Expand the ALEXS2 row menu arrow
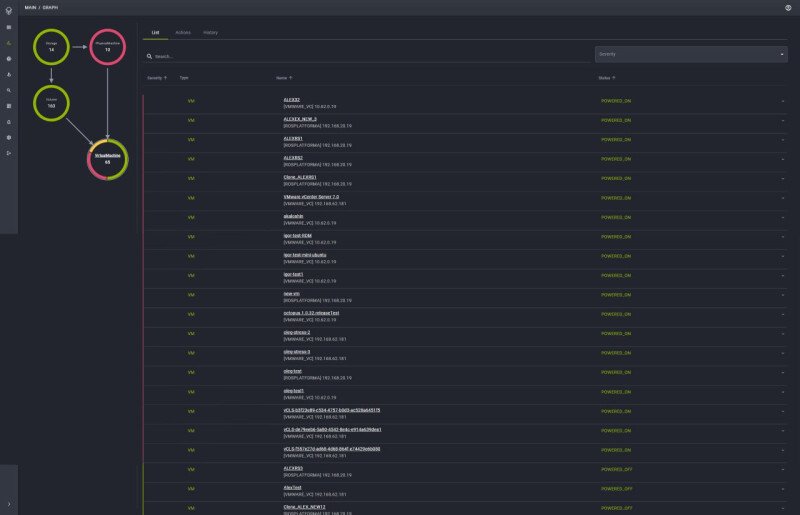The width and height of the screenshot is (800, 515). [x=783, y=101]
